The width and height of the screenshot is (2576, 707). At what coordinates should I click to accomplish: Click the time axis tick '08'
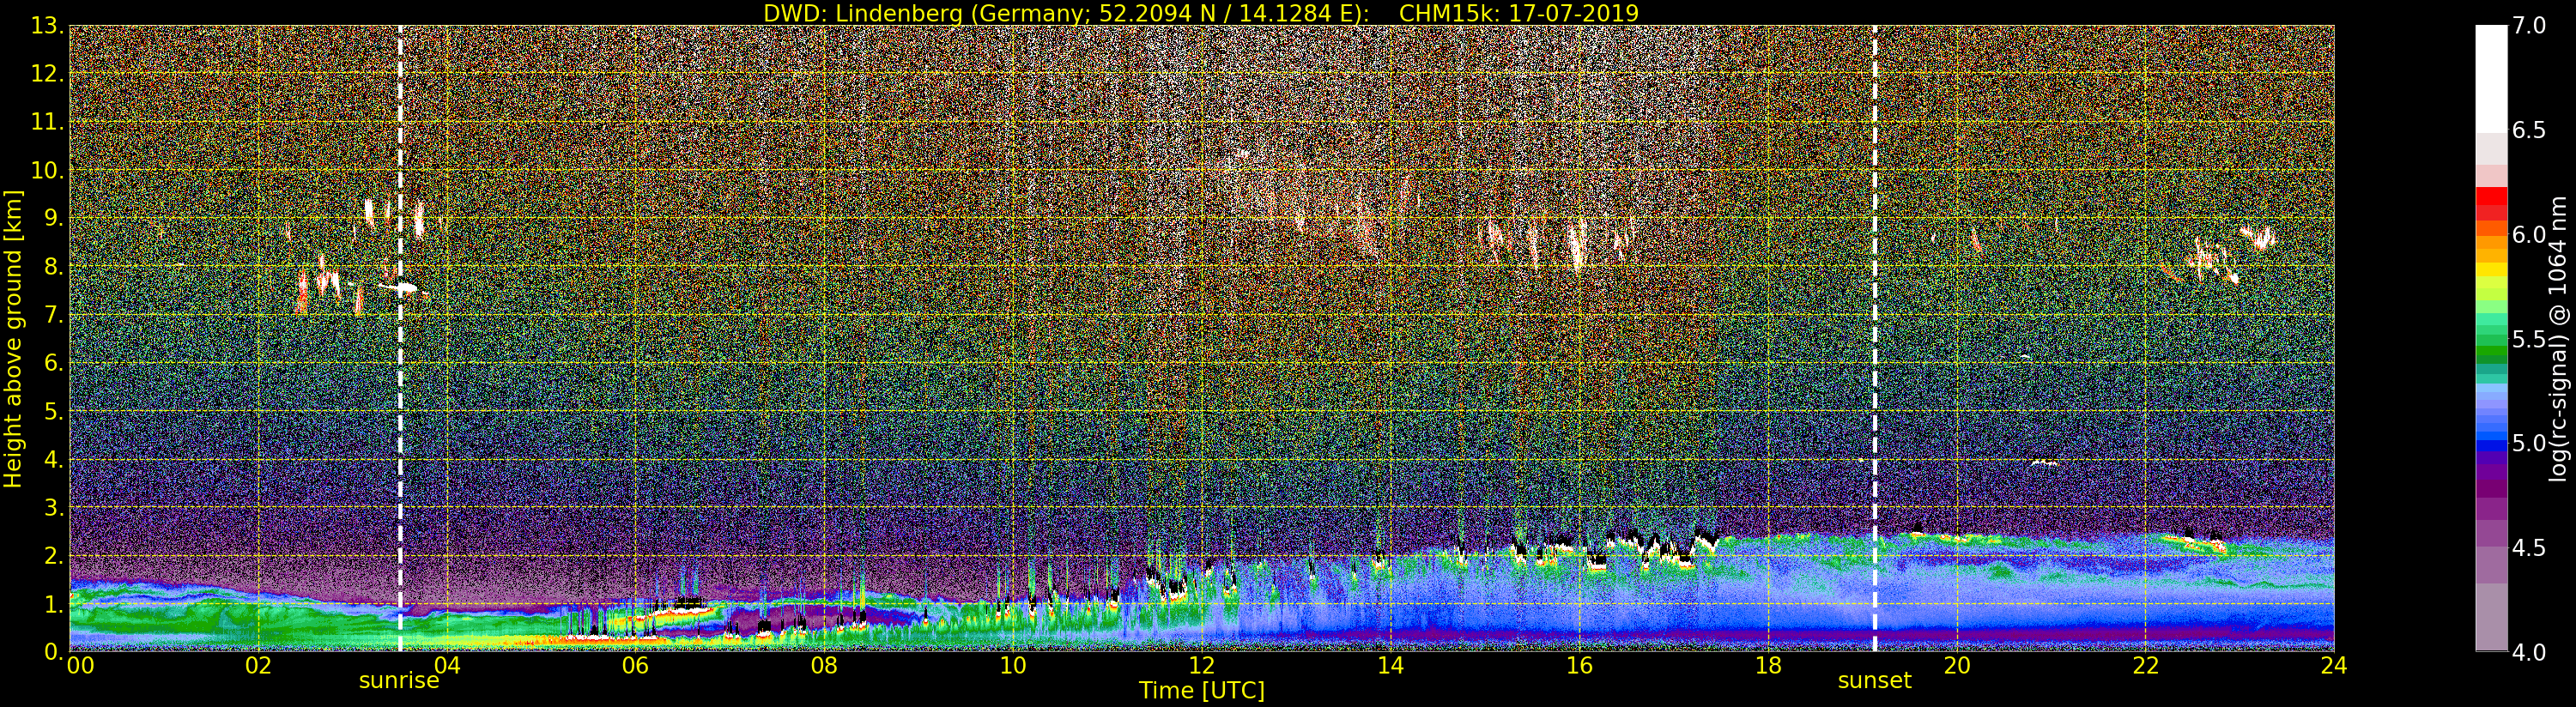(x=824, y=665)
